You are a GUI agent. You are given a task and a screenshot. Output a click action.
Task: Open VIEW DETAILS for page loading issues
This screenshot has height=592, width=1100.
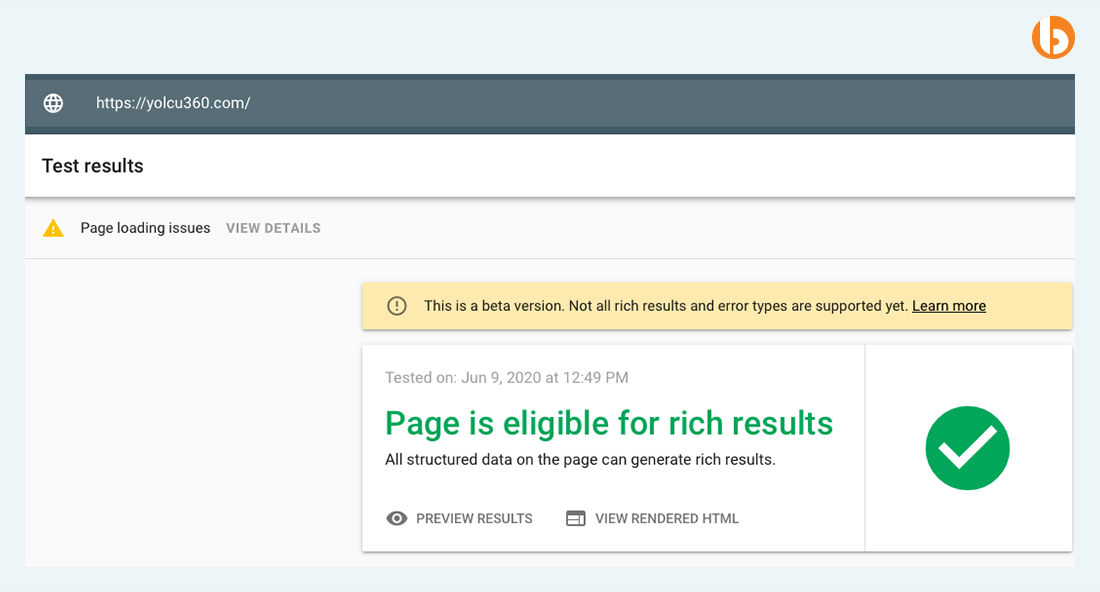273,227
